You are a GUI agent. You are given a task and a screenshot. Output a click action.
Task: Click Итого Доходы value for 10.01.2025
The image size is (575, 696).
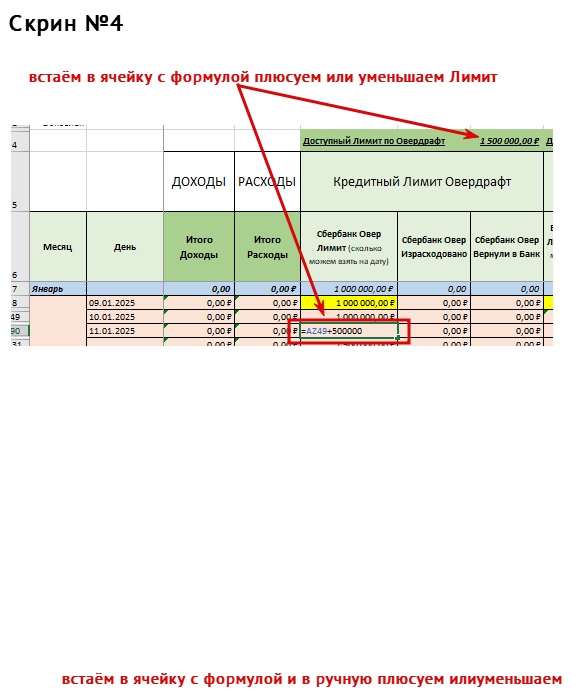[199, 317]
